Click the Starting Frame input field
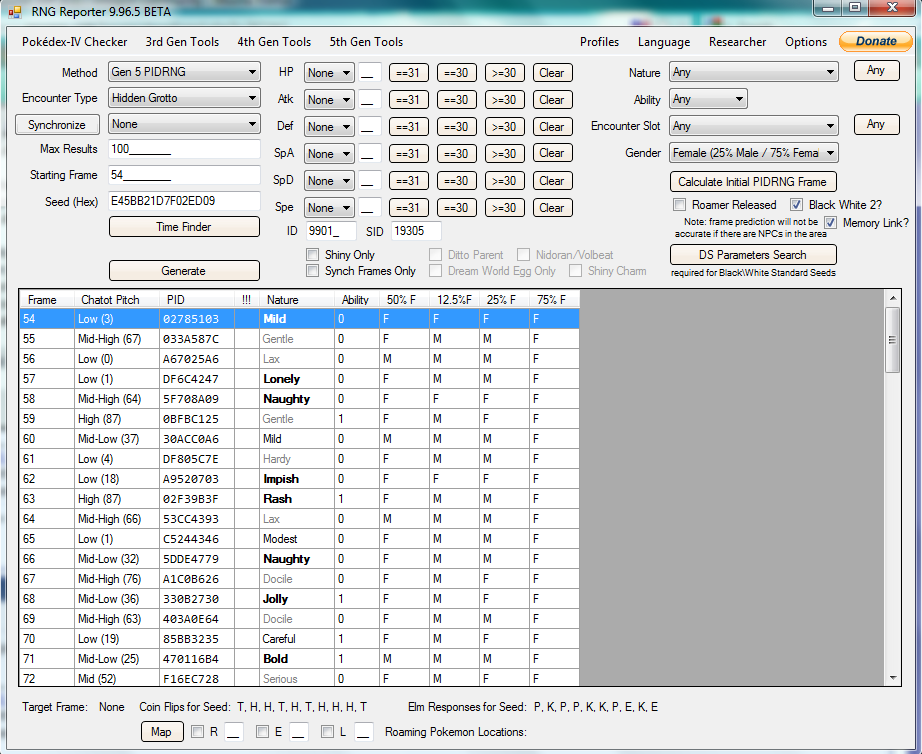 184,175
